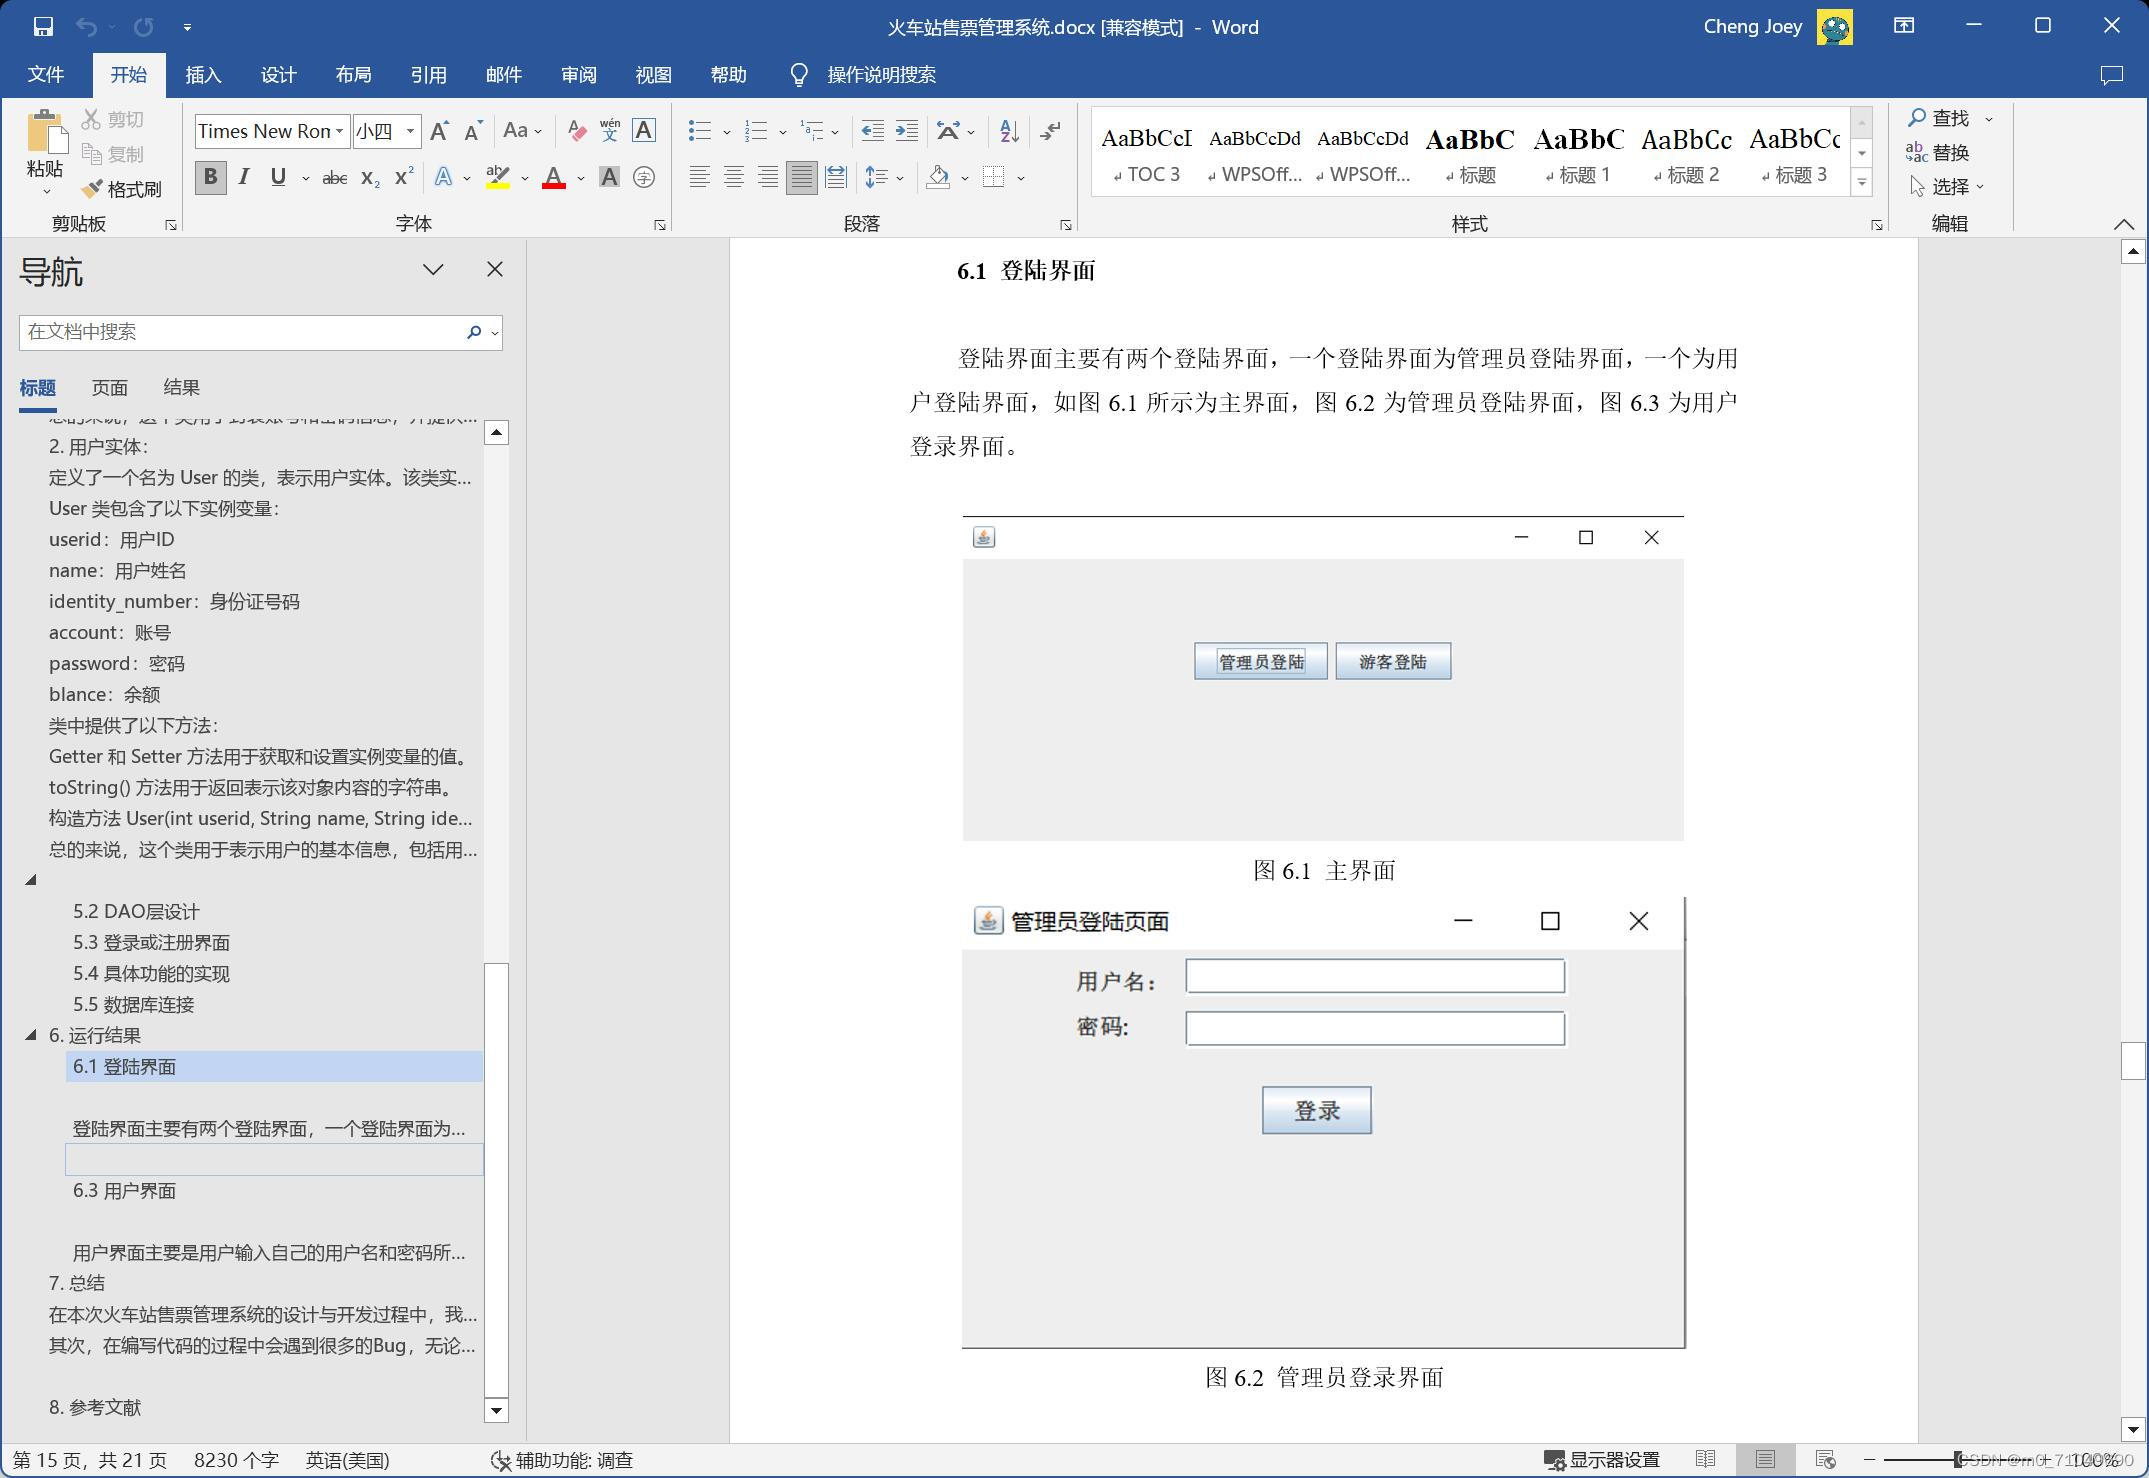Click the Clear Formatting eraser icon
Screen dimensions: 2149x1478
point(576,131)
